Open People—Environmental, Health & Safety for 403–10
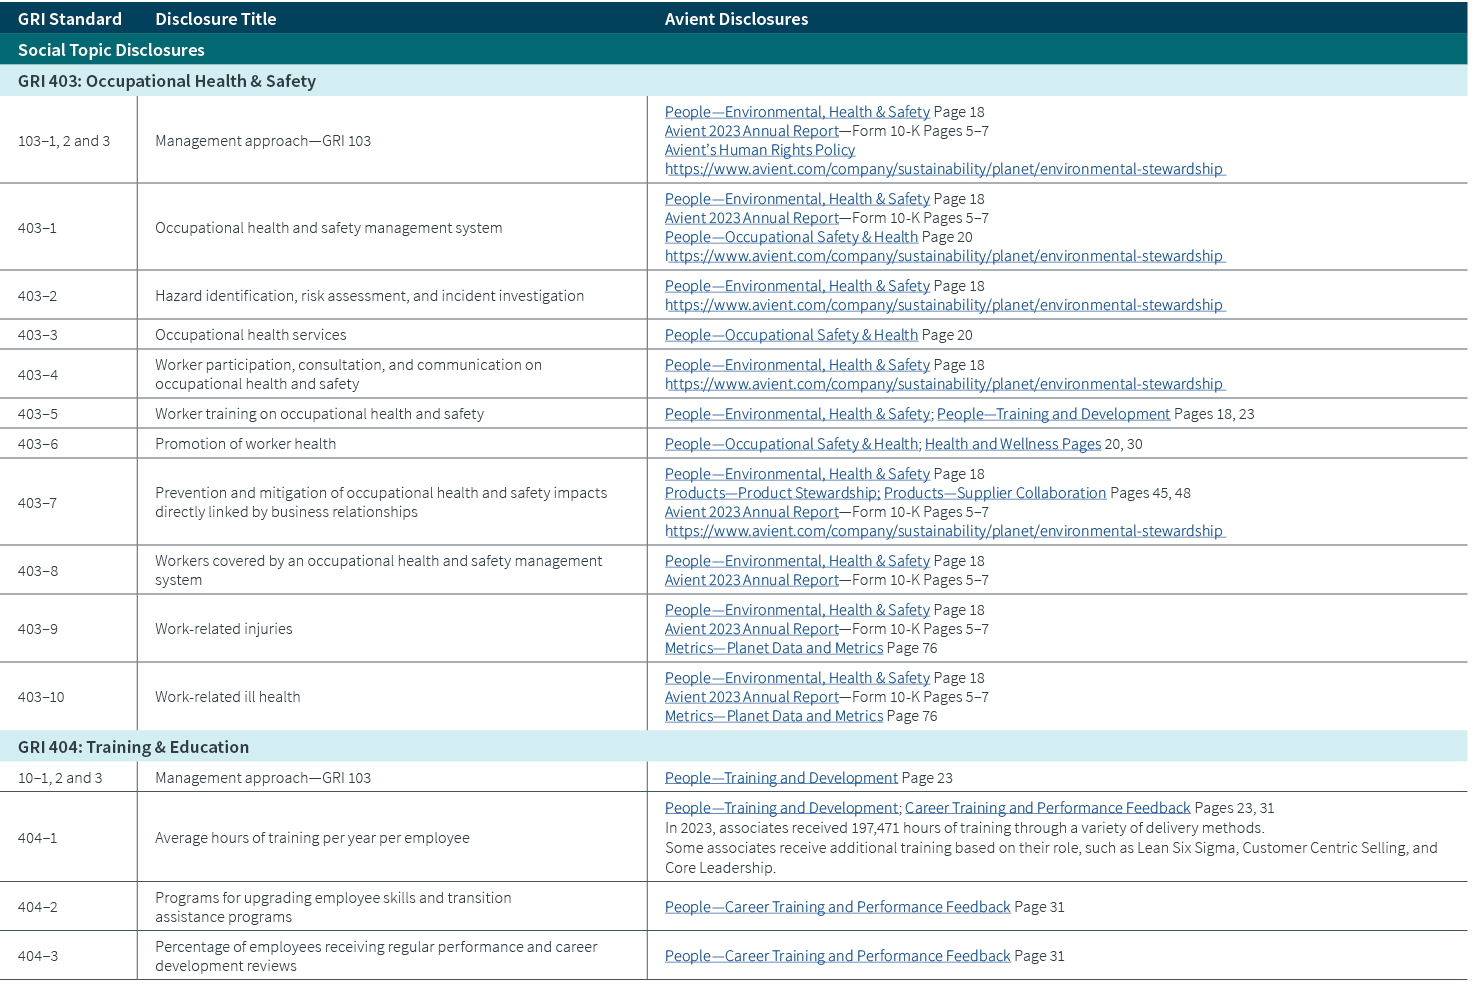 click(x=797, y=677)
